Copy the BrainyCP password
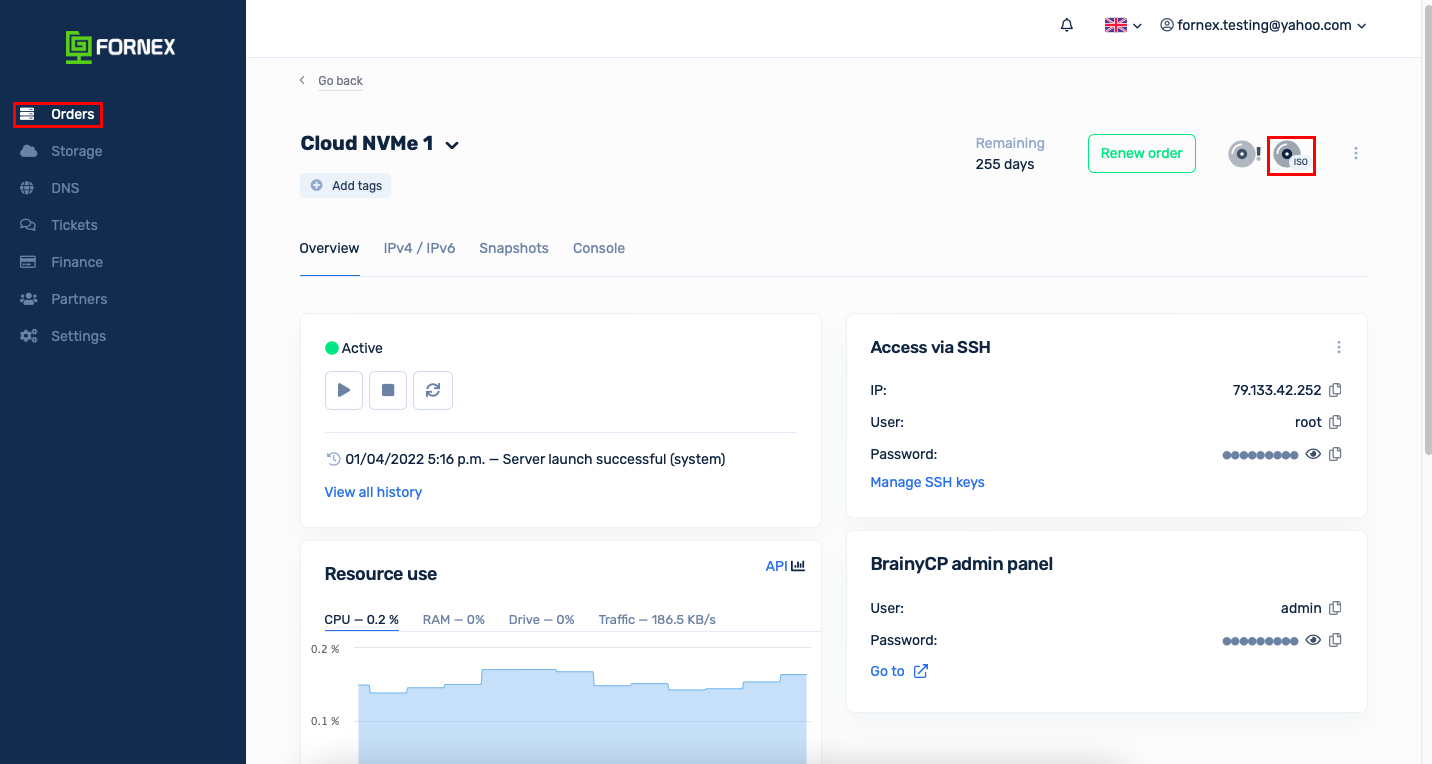Screen dimensions: 1432x764 pyautogui.click(x=1335, y=640)
